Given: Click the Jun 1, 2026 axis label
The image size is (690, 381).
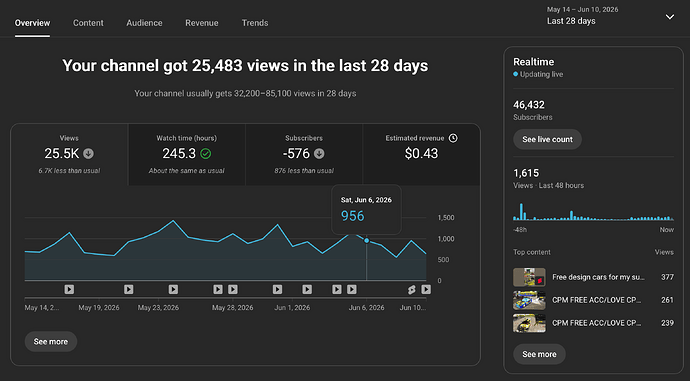Looking at the screenshot, I should coord(292,308).
